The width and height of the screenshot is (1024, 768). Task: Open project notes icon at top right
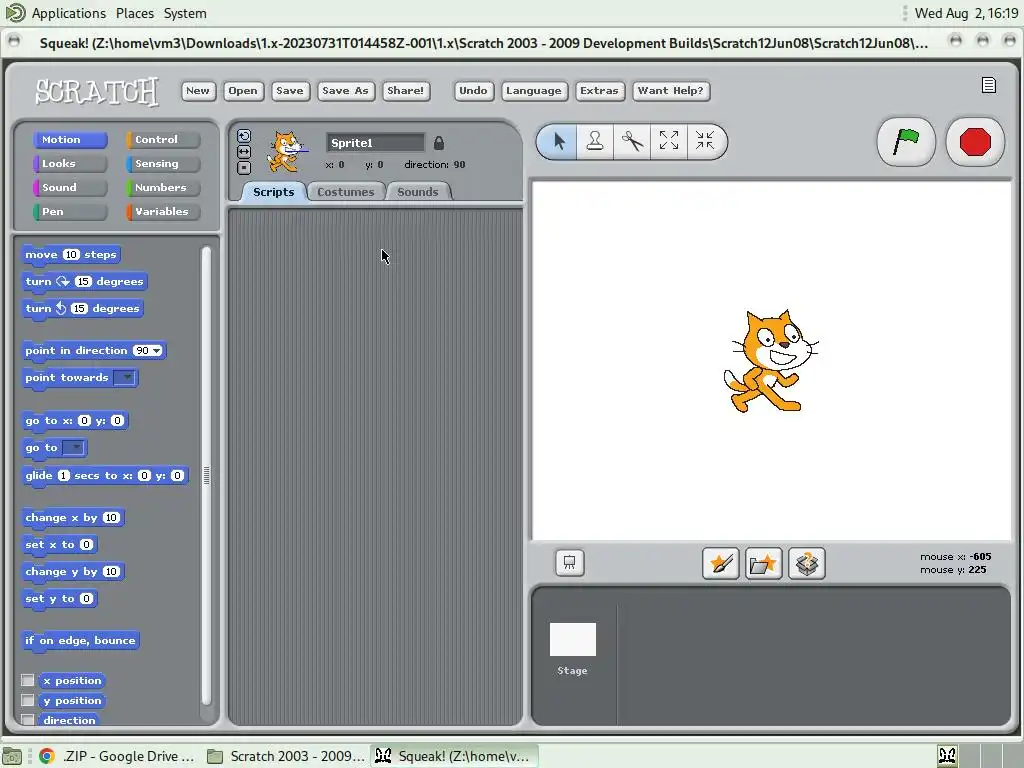click(x=989, y=86)
